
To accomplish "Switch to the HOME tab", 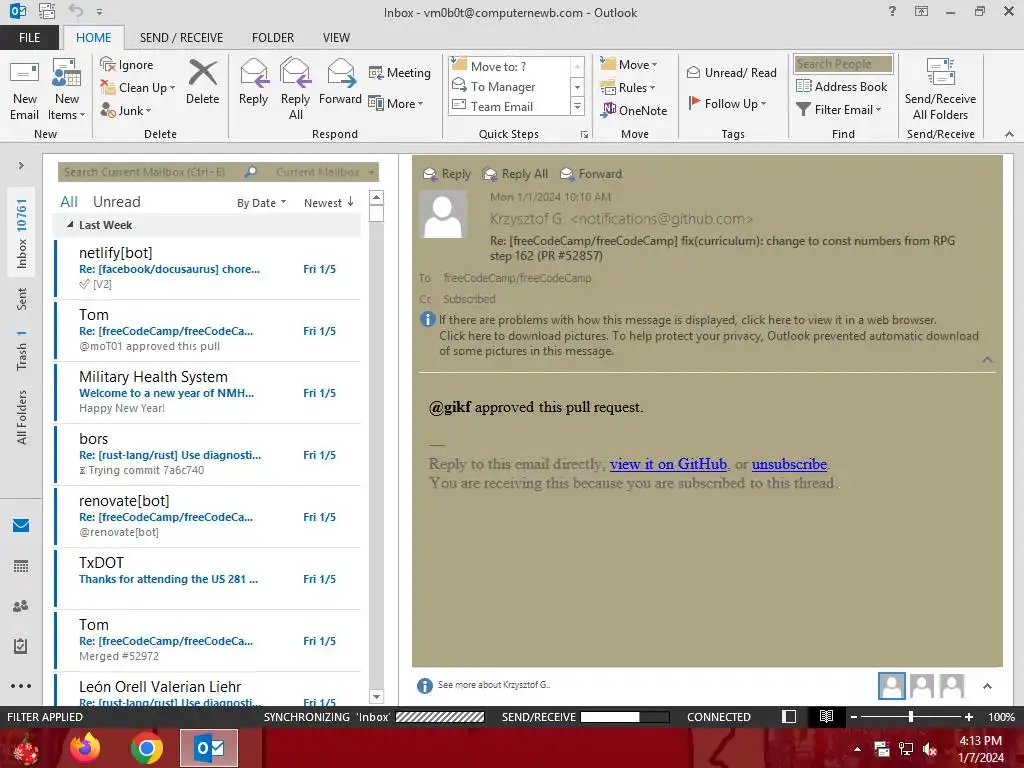I will 93,37.
